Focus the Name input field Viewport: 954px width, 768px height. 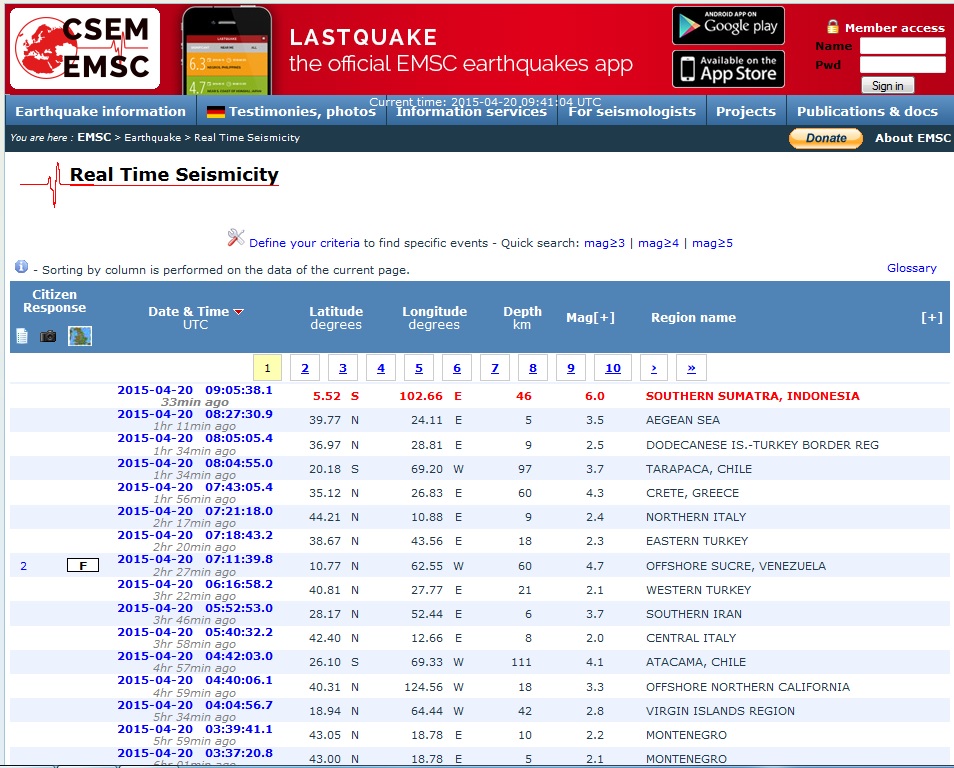pos(903,46)
